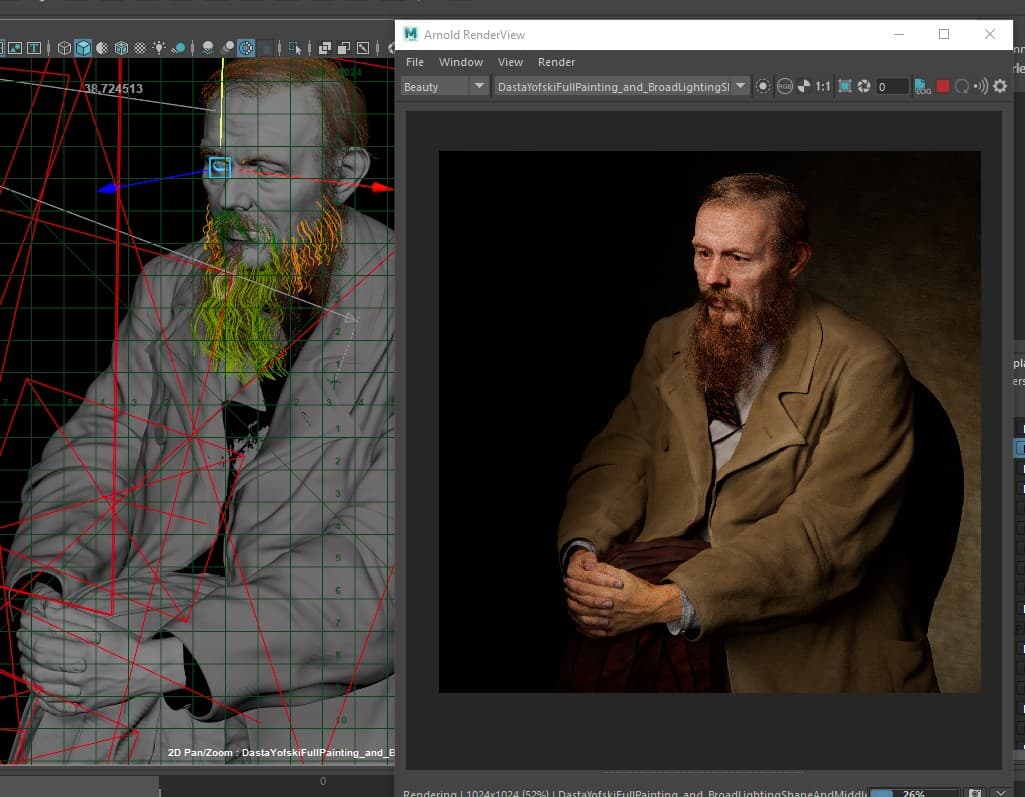Click the camera aperture exposure icon

pos(864,86)
